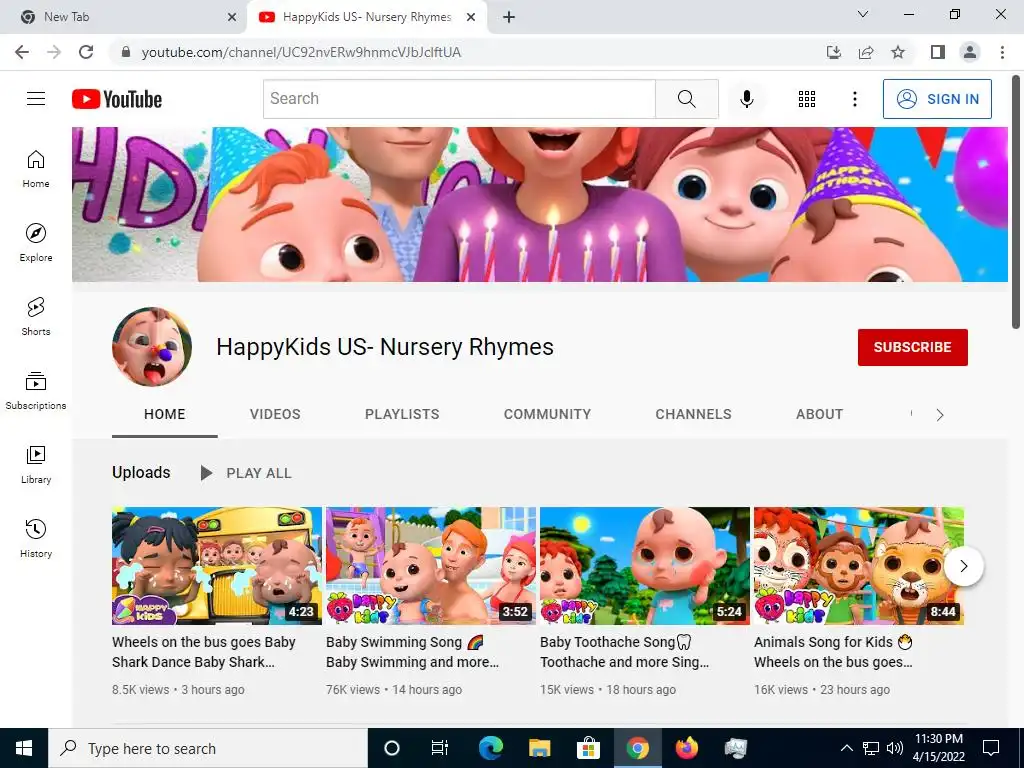Open a new browser tab with plus
Screen dimensions: 1024x768
point(509,17)
